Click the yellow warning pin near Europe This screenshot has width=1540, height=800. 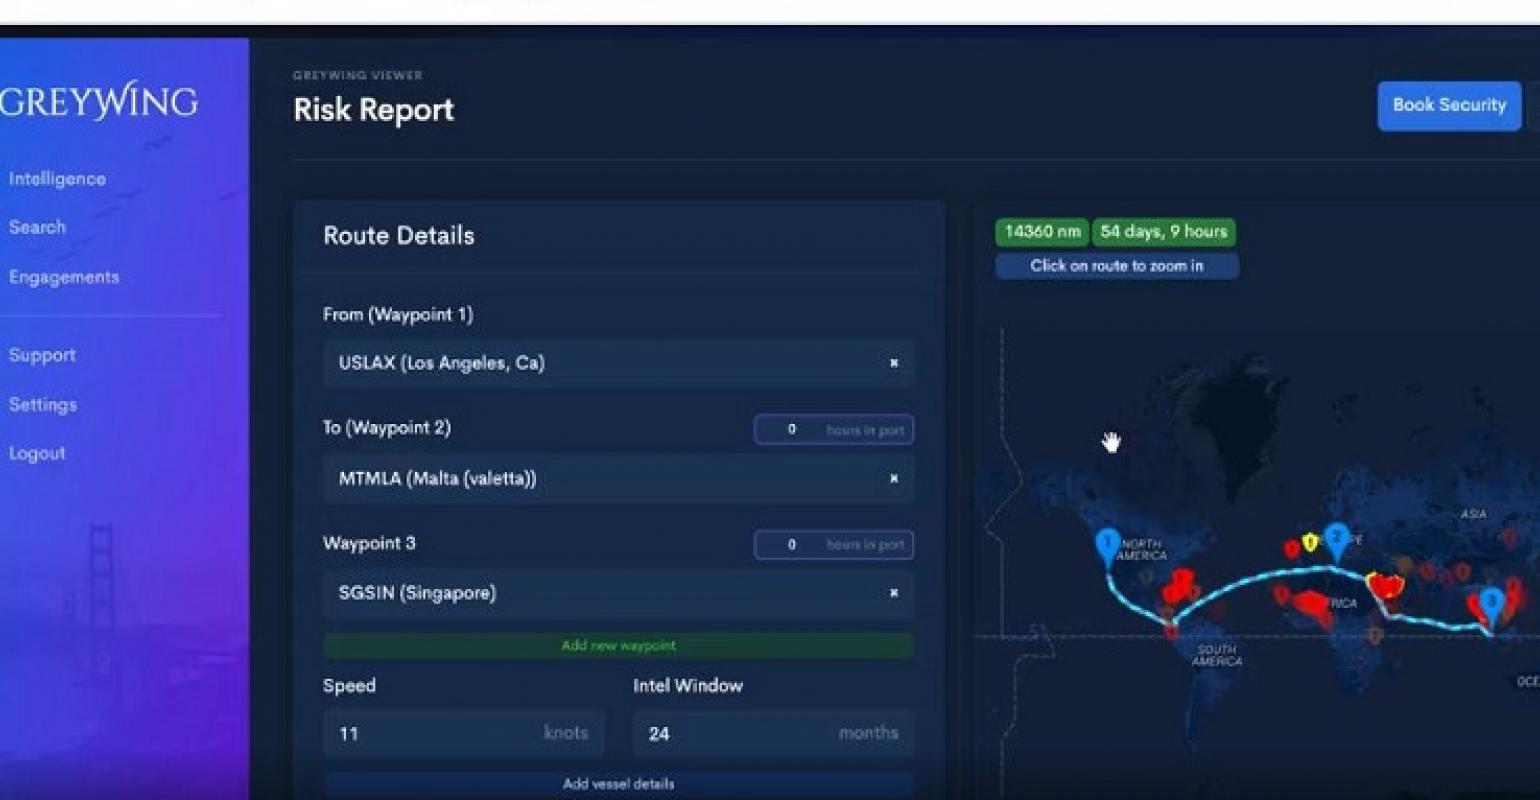click(1309, 543)
